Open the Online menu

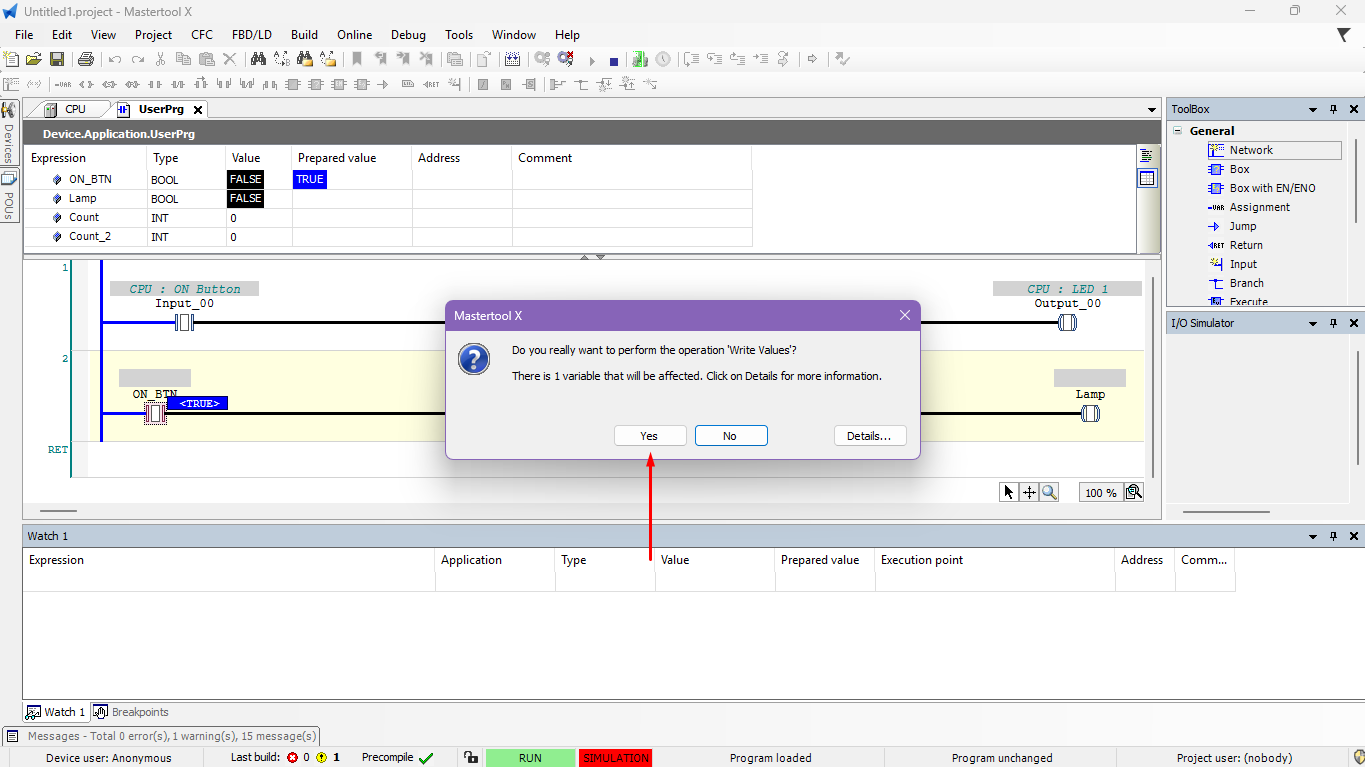tap(354, 34)
